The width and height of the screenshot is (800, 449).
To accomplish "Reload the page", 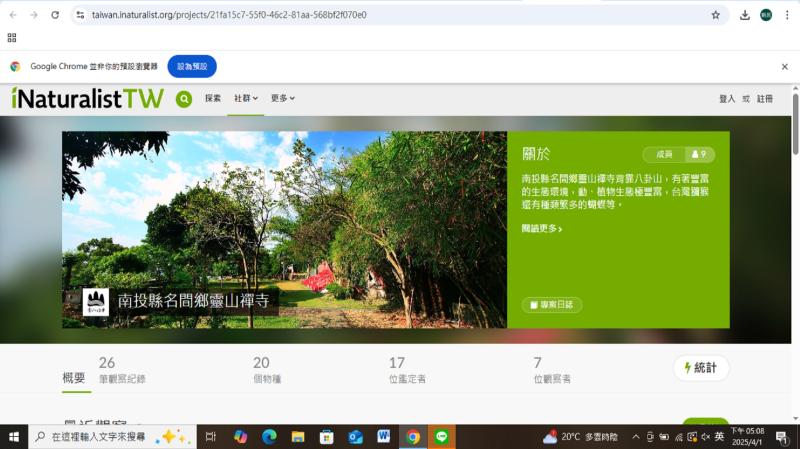I will click(55, 15).
